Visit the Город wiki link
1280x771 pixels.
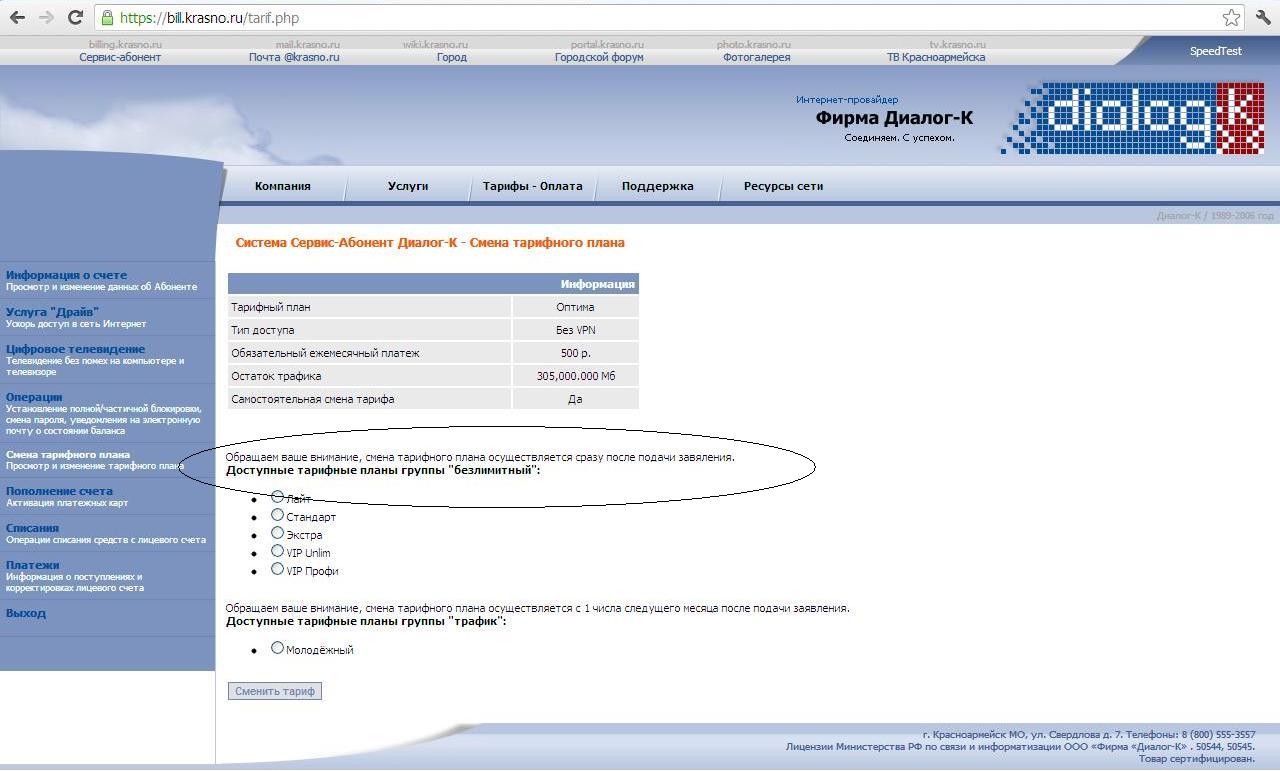pos(452,57)
